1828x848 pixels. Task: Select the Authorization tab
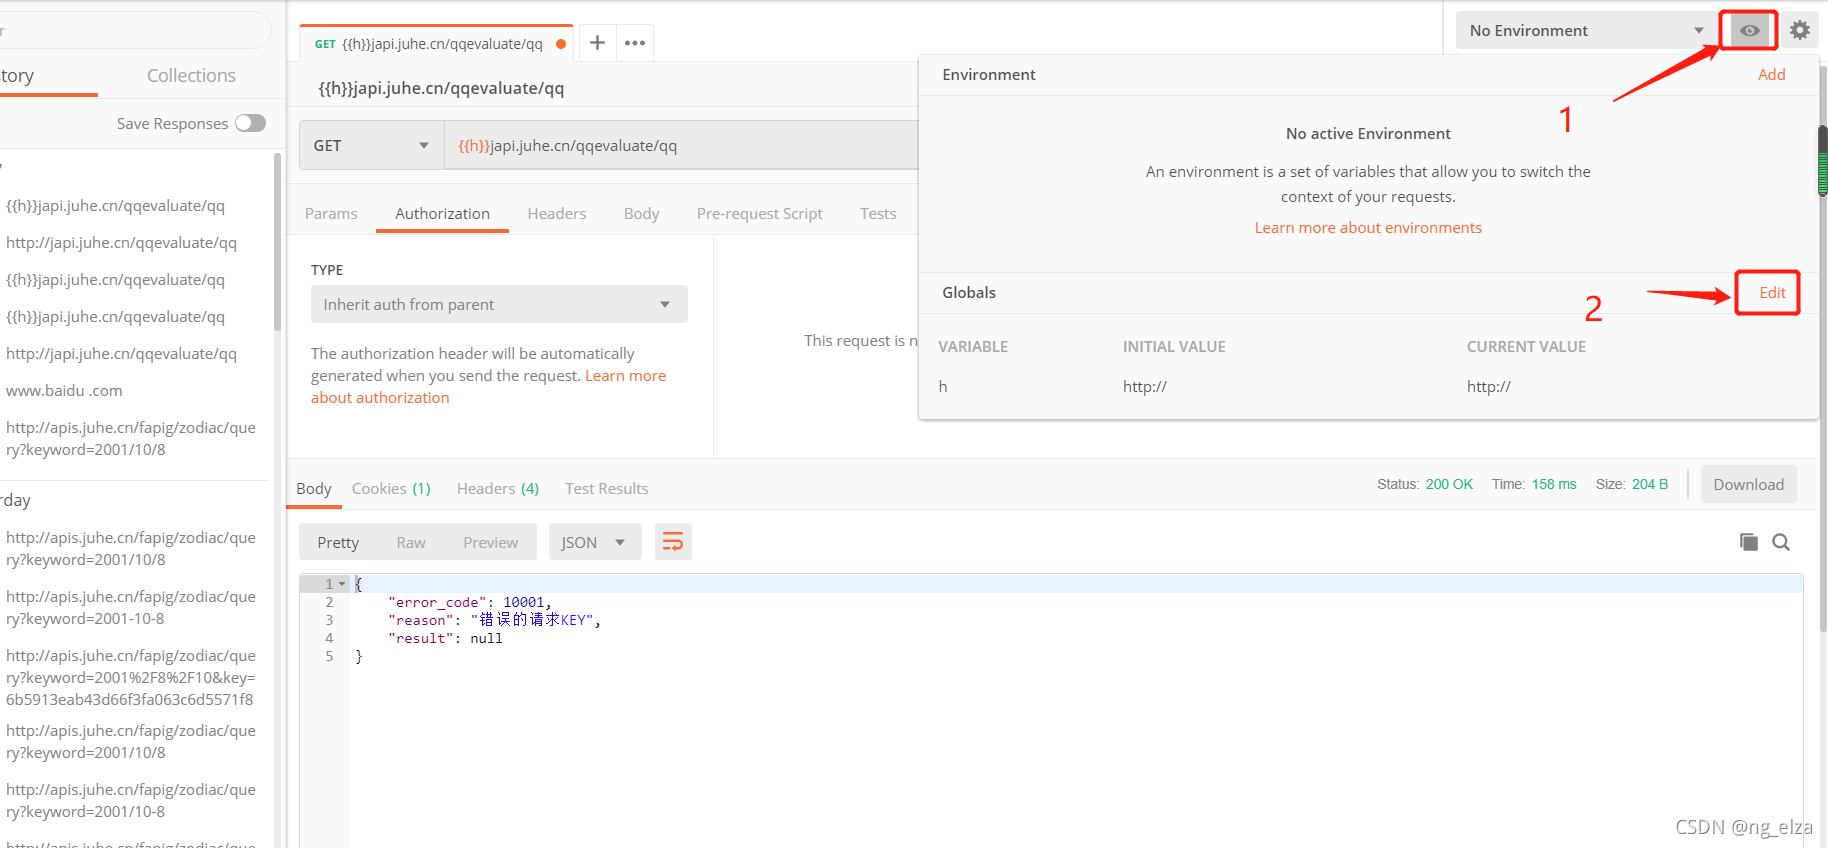click(442, 213)
